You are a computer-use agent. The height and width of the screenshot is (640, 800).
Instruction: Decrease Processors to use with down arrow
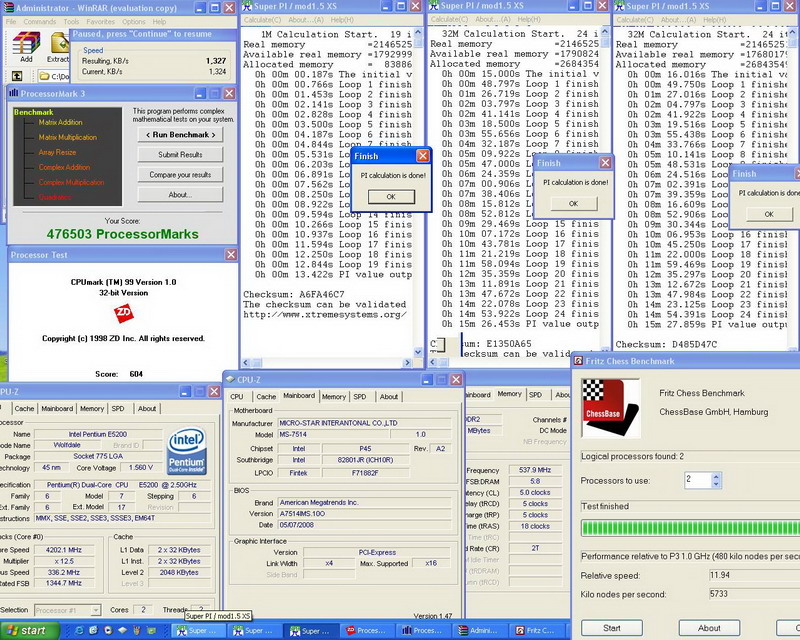coord(716,483)
